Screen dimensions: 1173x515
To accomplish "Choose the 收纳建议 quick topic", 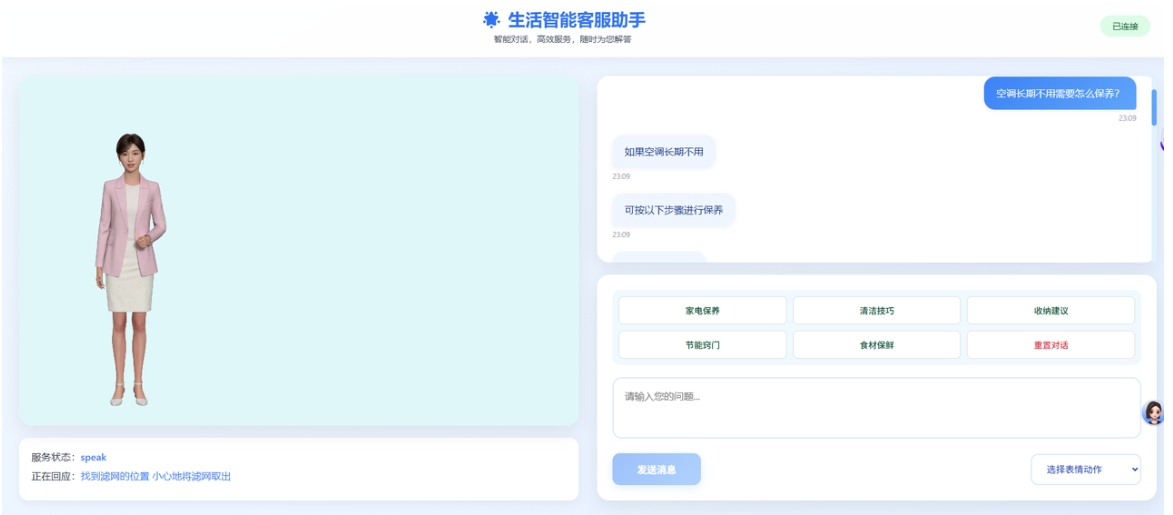I will (x=1050, y=311).
